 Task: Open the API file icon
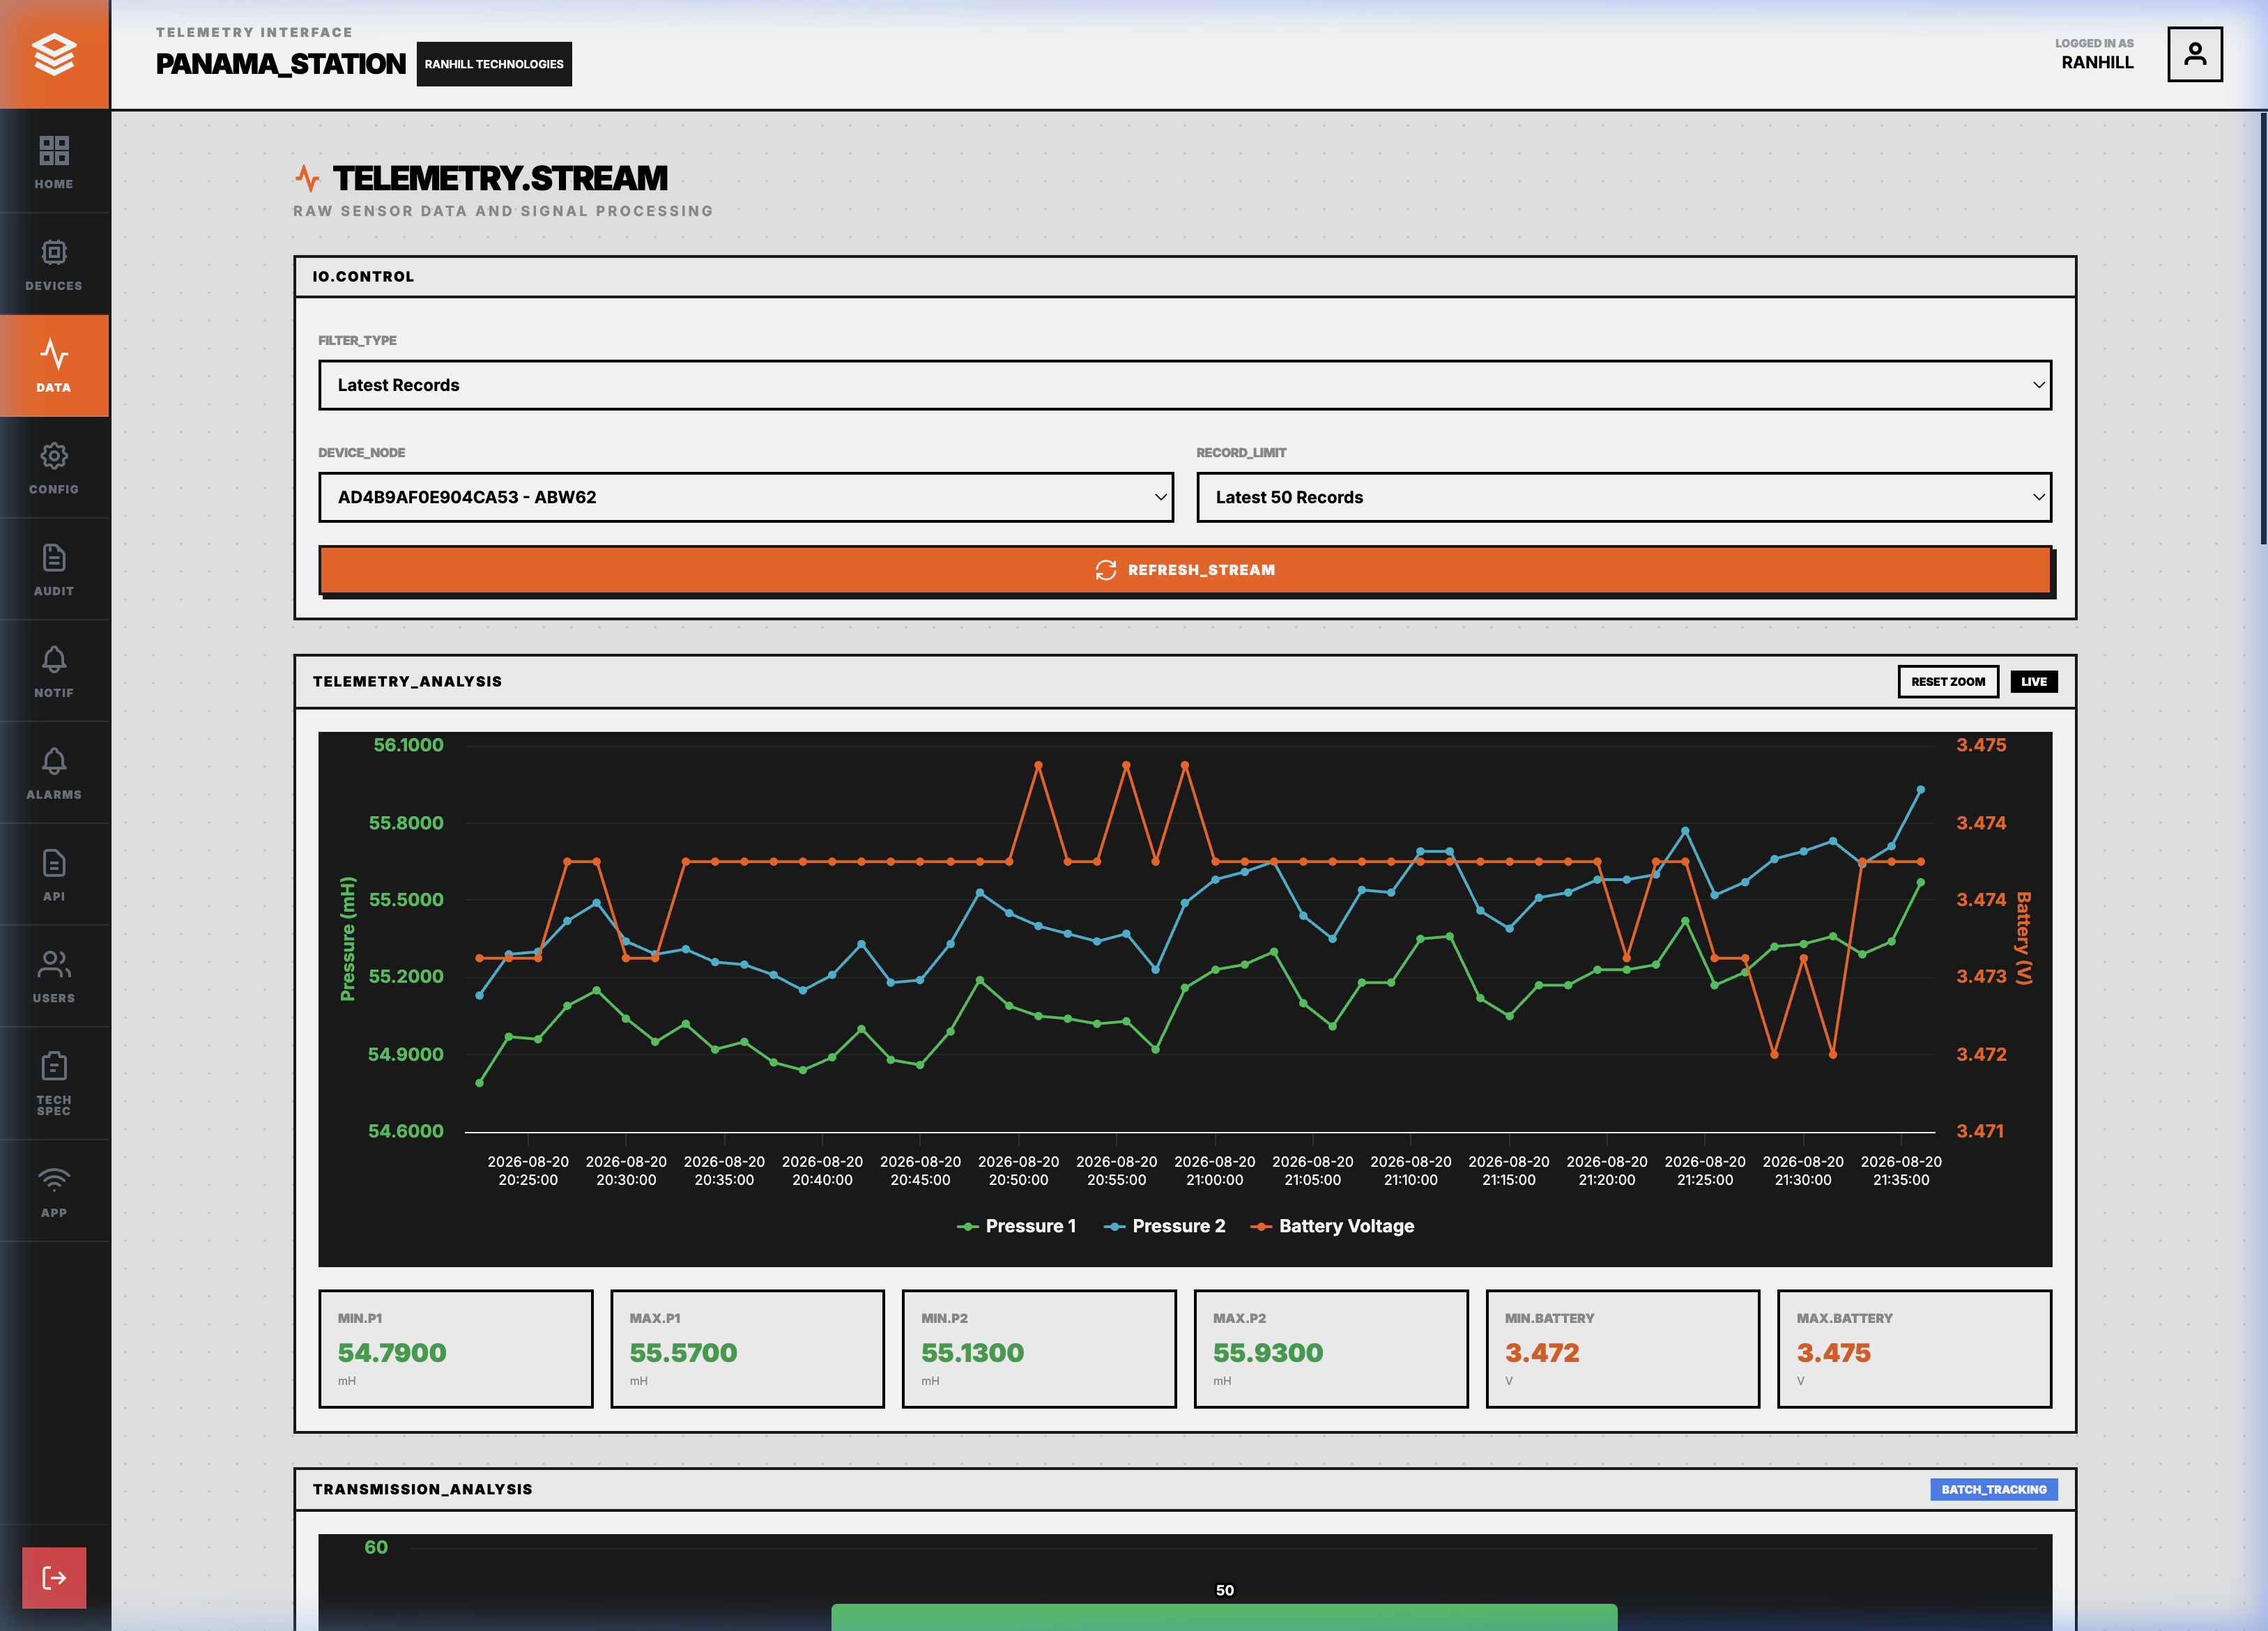coord(54,863)
